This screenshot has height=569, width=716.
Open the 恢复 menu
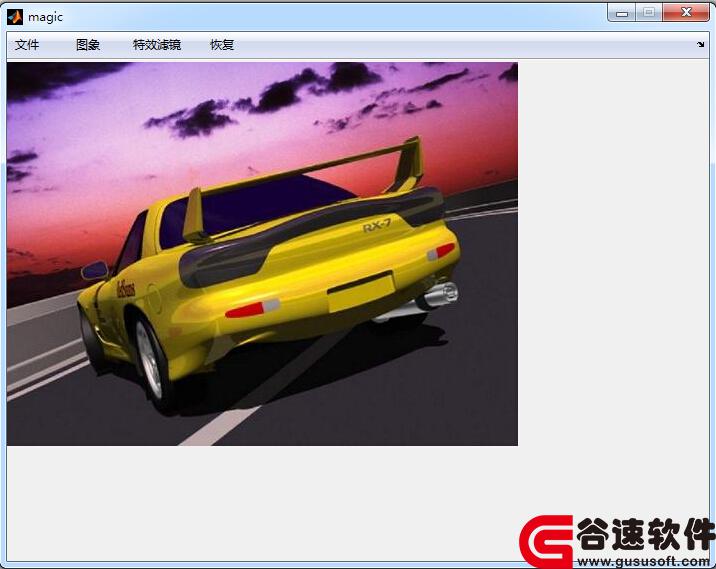[222, 45]
